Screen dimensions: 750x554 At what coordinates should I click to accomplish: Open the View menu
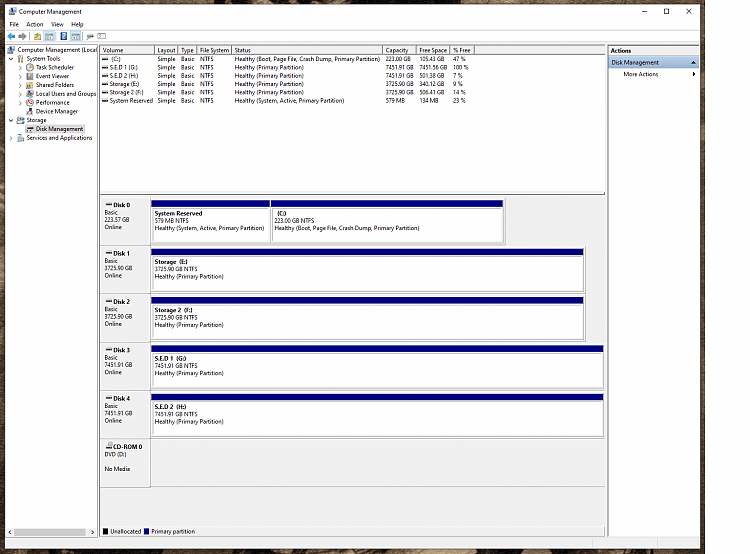(57, 24)
